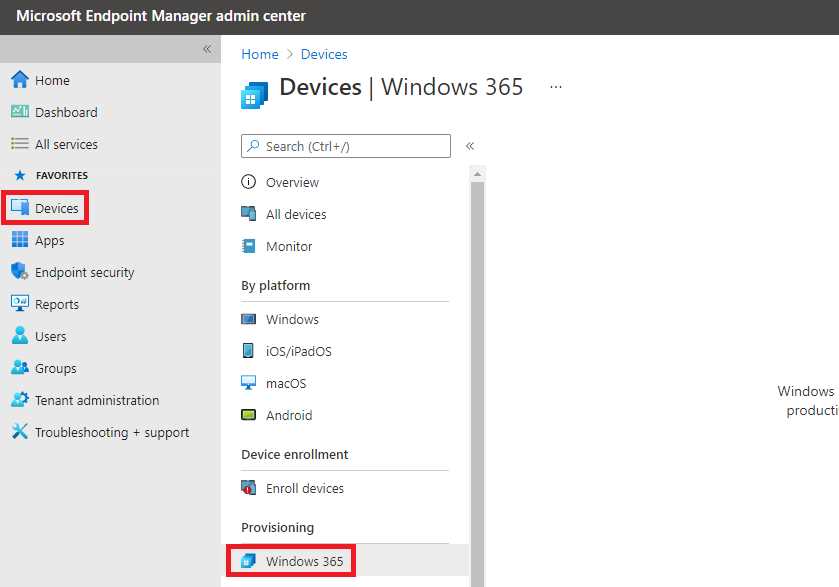Collapse the Windows 365 blade menu
Screen dimensions: 839x587
click(470, 146)
